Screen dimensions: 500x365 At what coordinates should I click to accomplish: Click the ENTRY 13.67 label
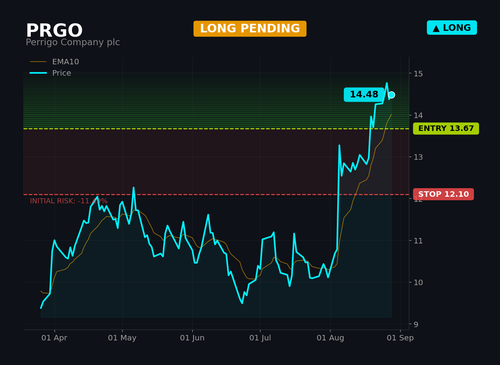[x=446, y=128]
